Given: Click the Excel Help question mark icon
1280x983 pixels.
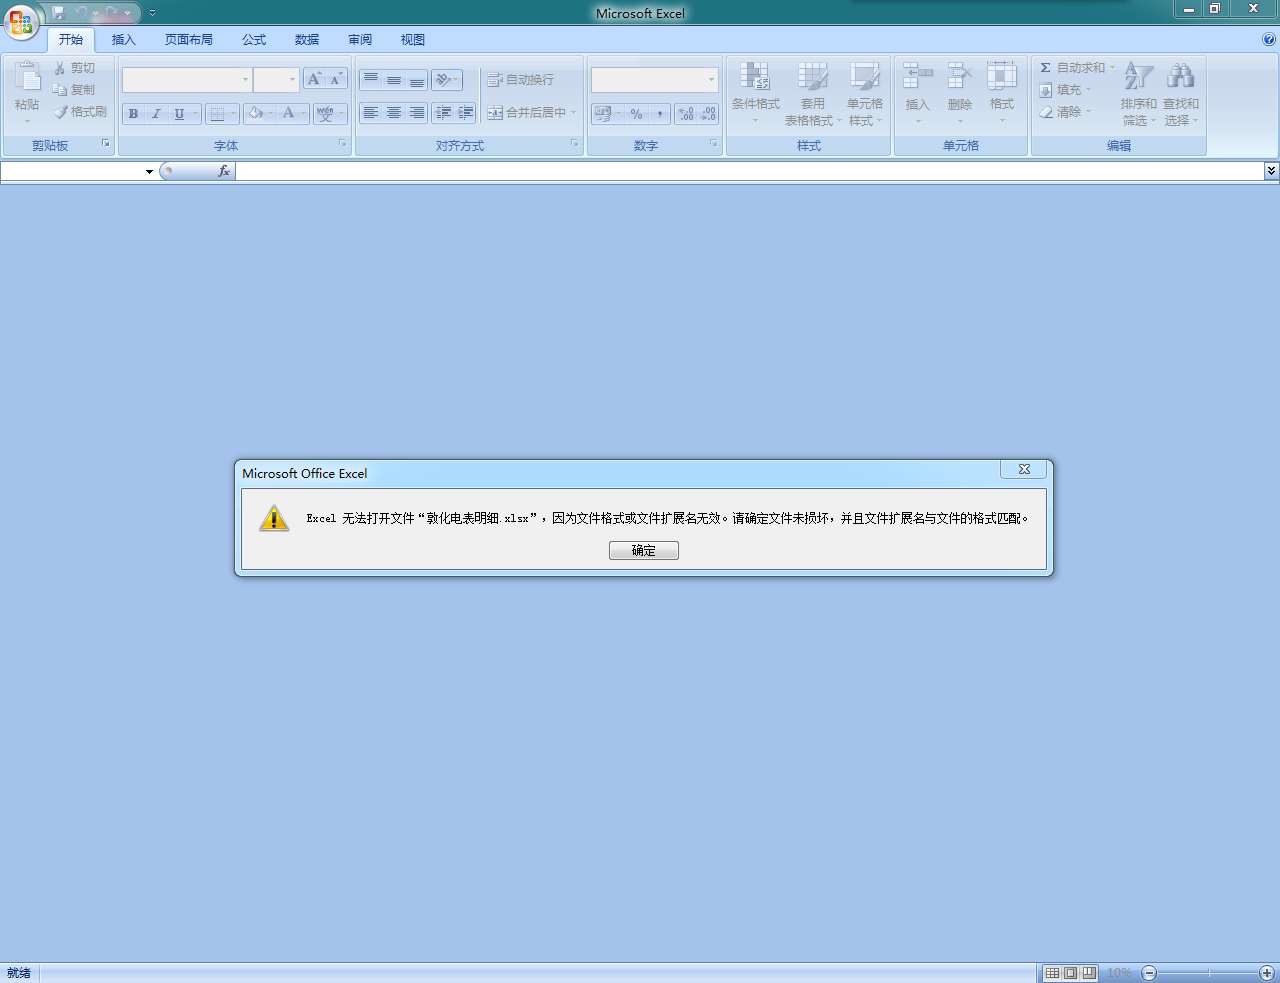Looking at the screenshot, I should pos(1269,40).
